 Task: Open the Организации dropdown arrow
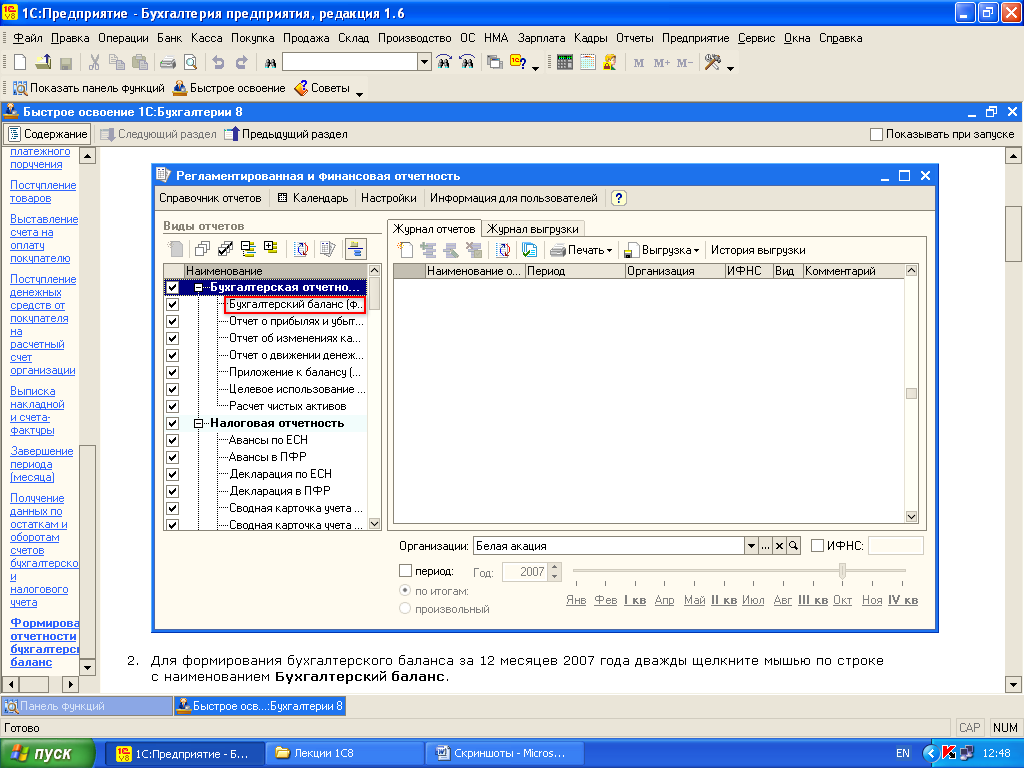pos(751,546)
